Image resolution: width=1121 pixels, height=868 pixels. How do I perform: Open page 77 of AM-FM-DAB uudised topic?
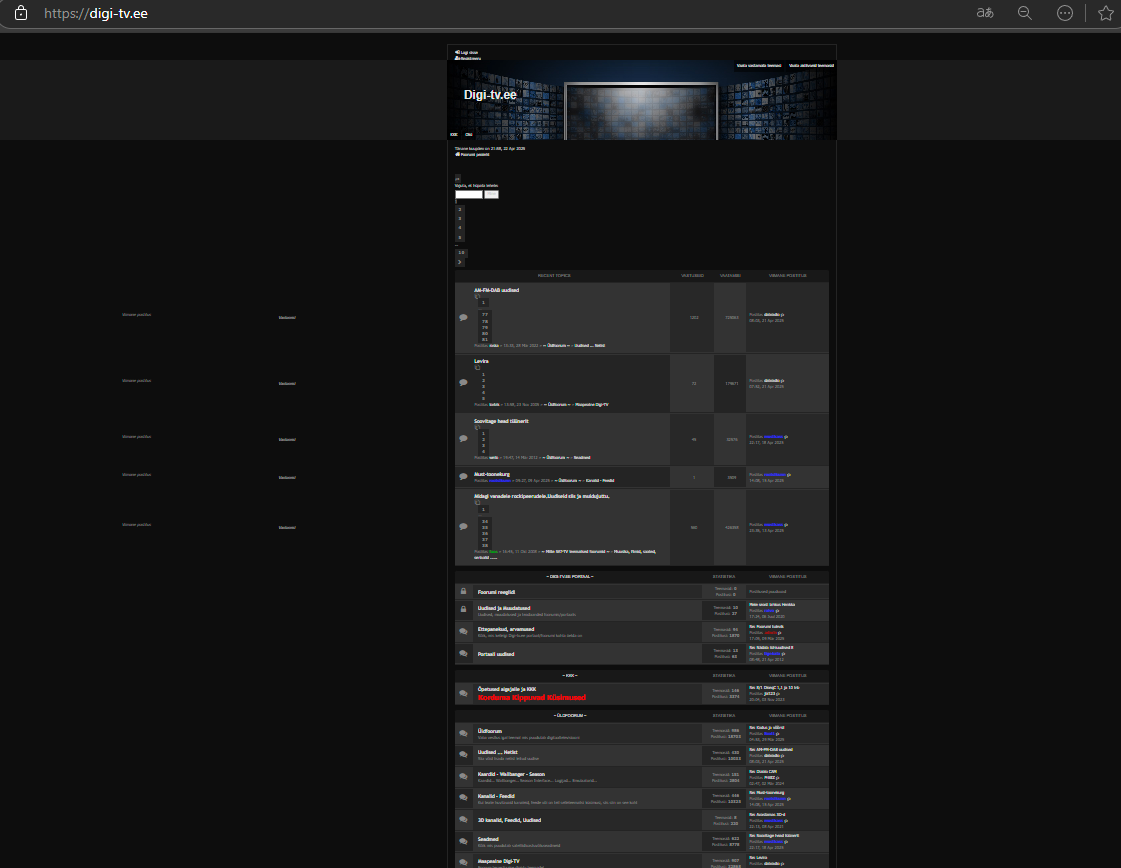click(485, 315)
